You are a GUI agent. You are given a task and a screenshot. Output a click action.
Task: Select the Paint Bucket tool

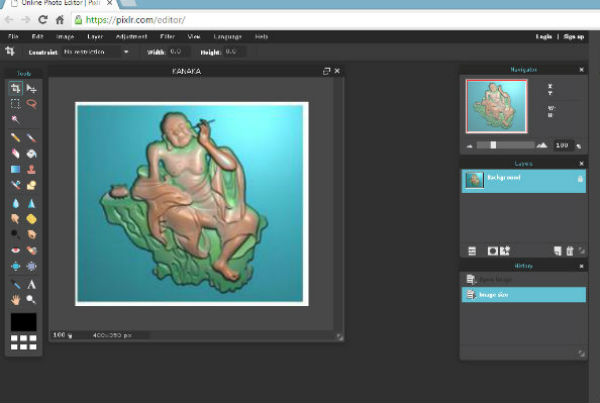31,153
